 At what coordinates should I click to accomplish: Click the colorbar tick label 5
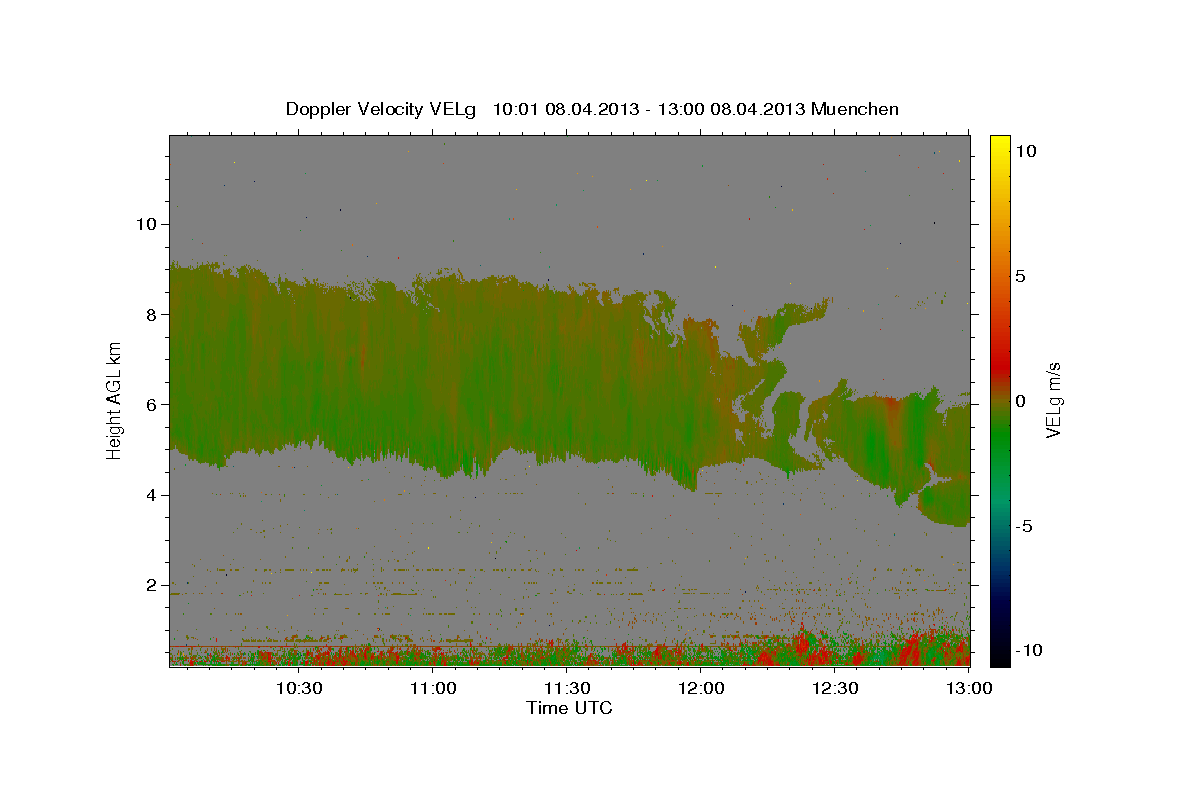click(x=1020, y=276)
